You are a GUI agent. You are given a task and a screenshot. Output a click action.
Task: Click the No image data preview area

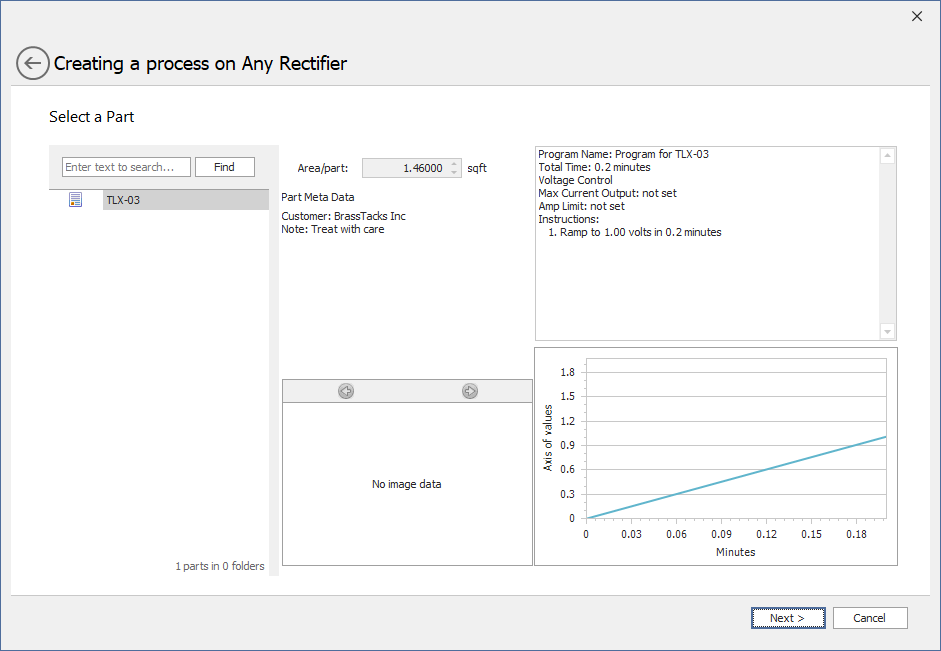click(x=406, y=484)
